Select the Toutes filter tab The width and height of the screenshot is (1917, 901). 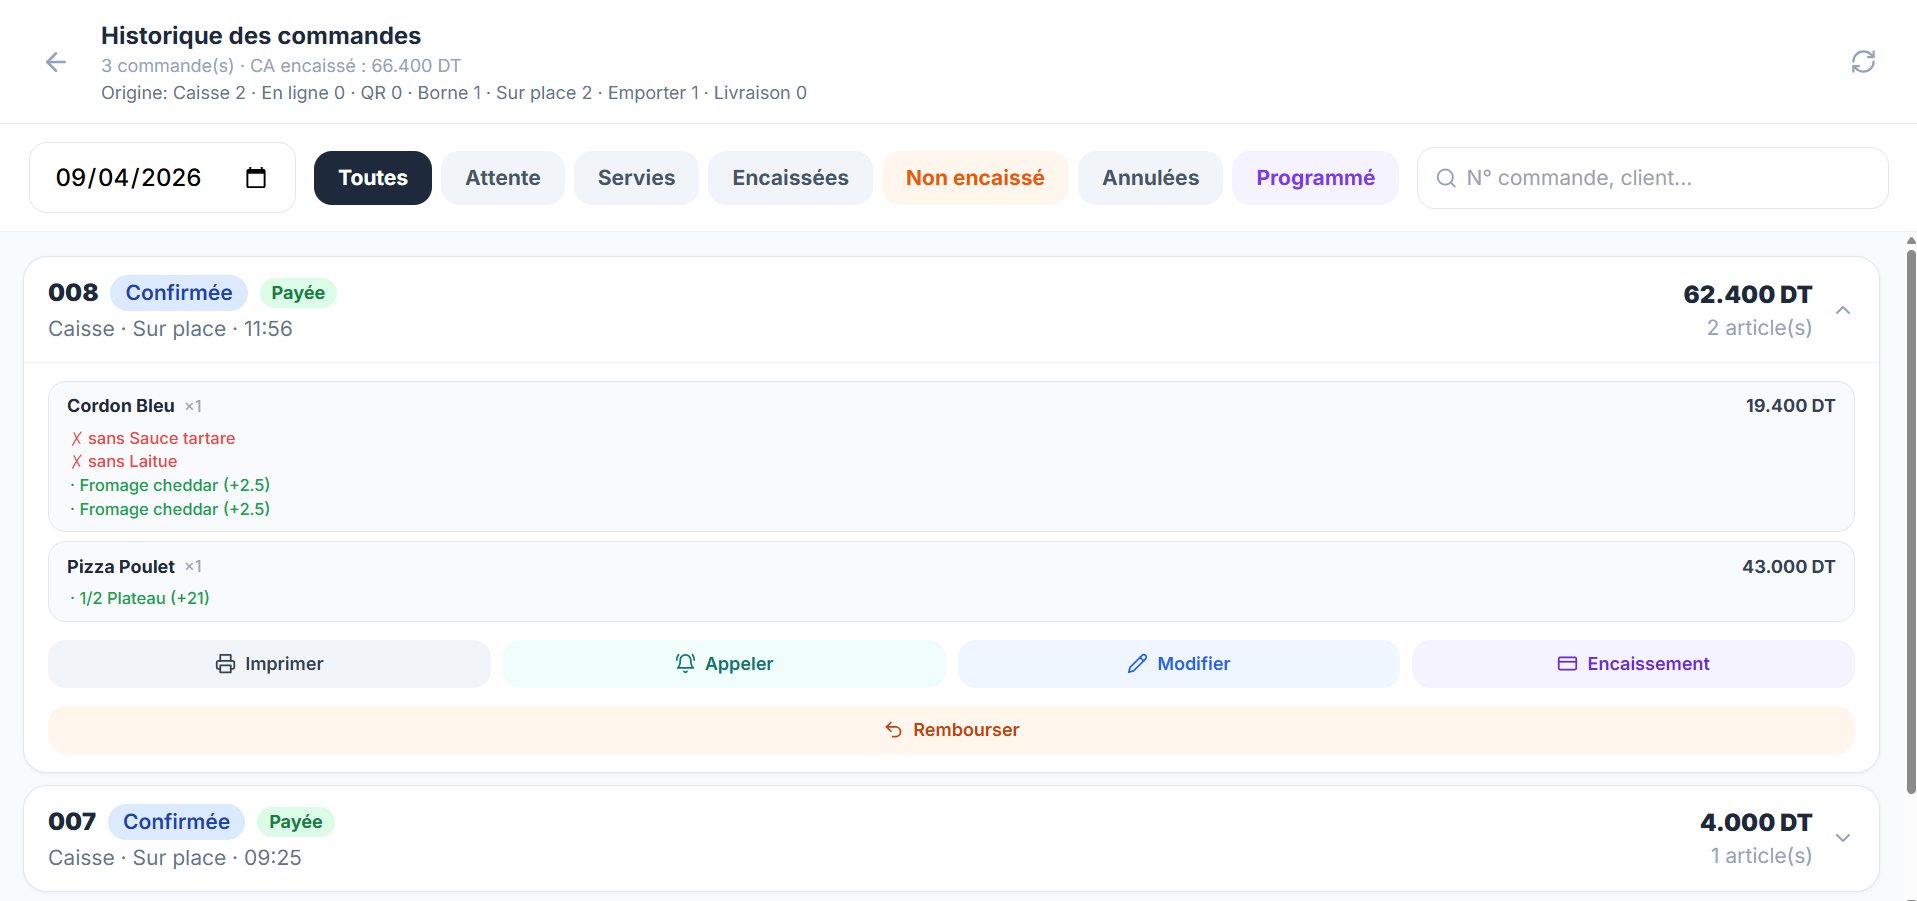click(x=373, y=178)
